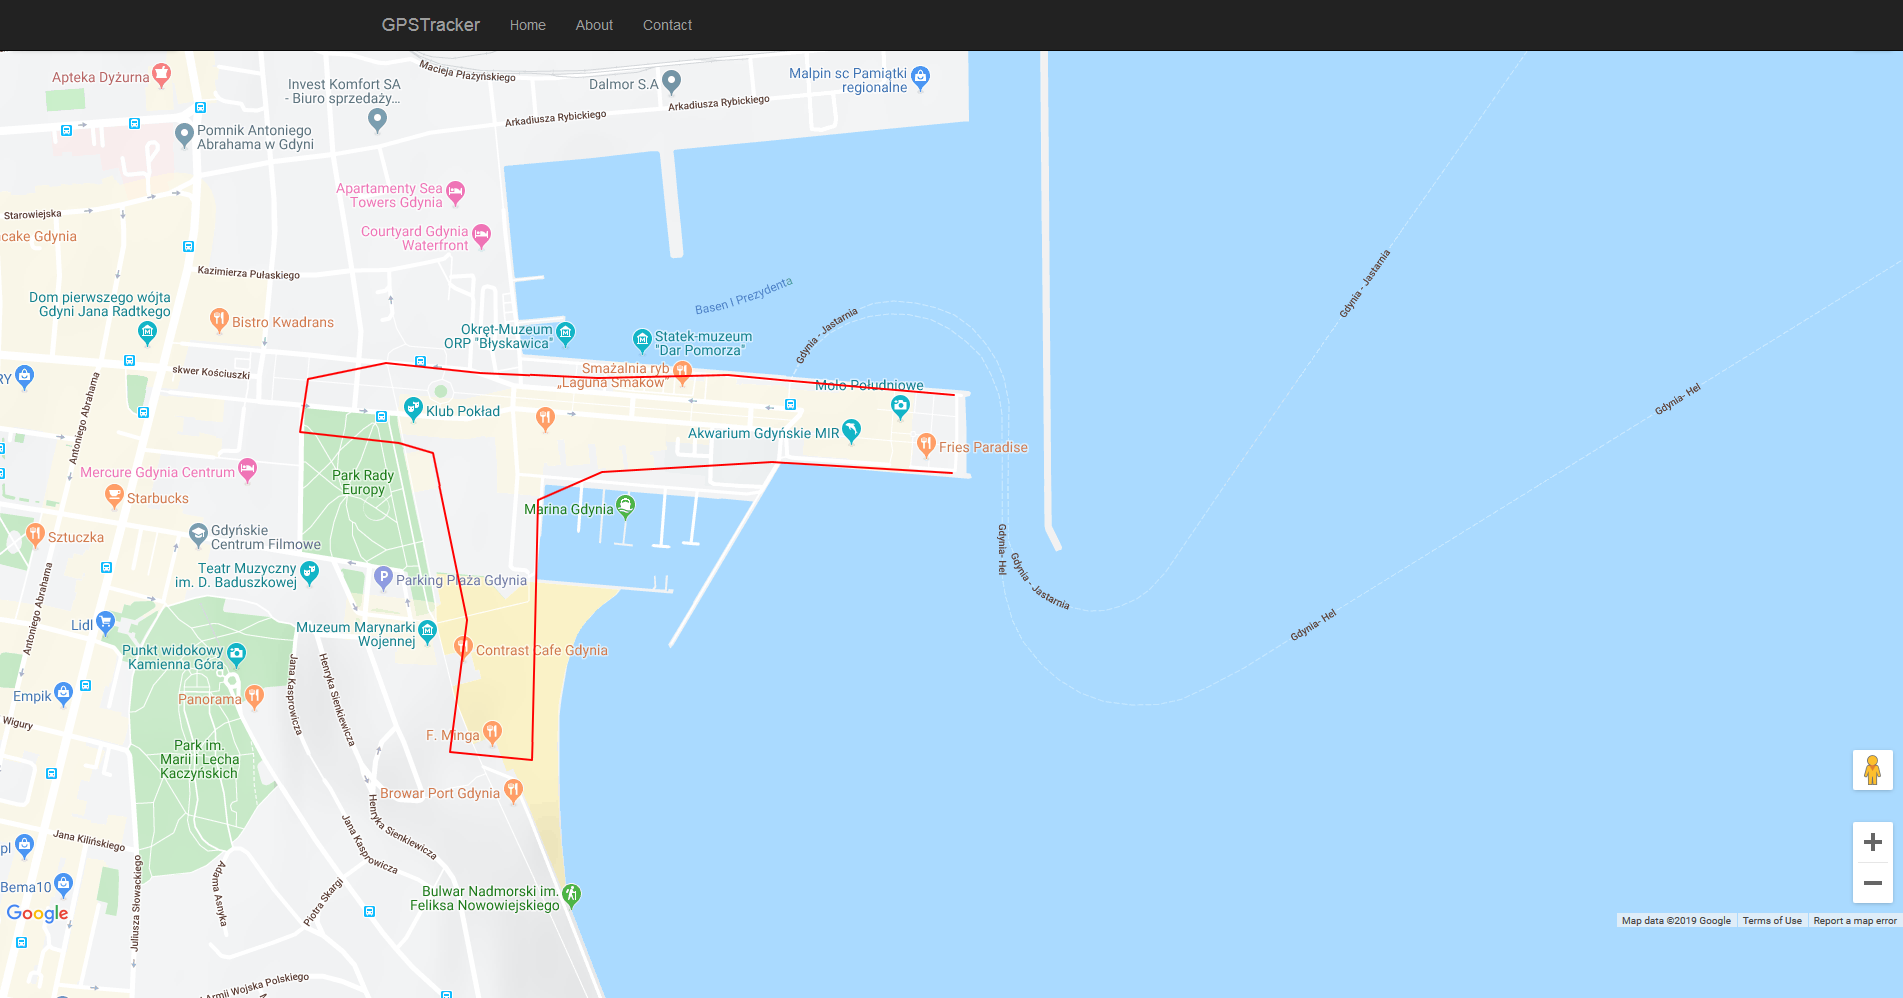This screenshot has height=998, width=1903.
Task: Click the Punkt widokowy Kamienna Góra marker
Action: pyautogui.click(x=236, y=655)
